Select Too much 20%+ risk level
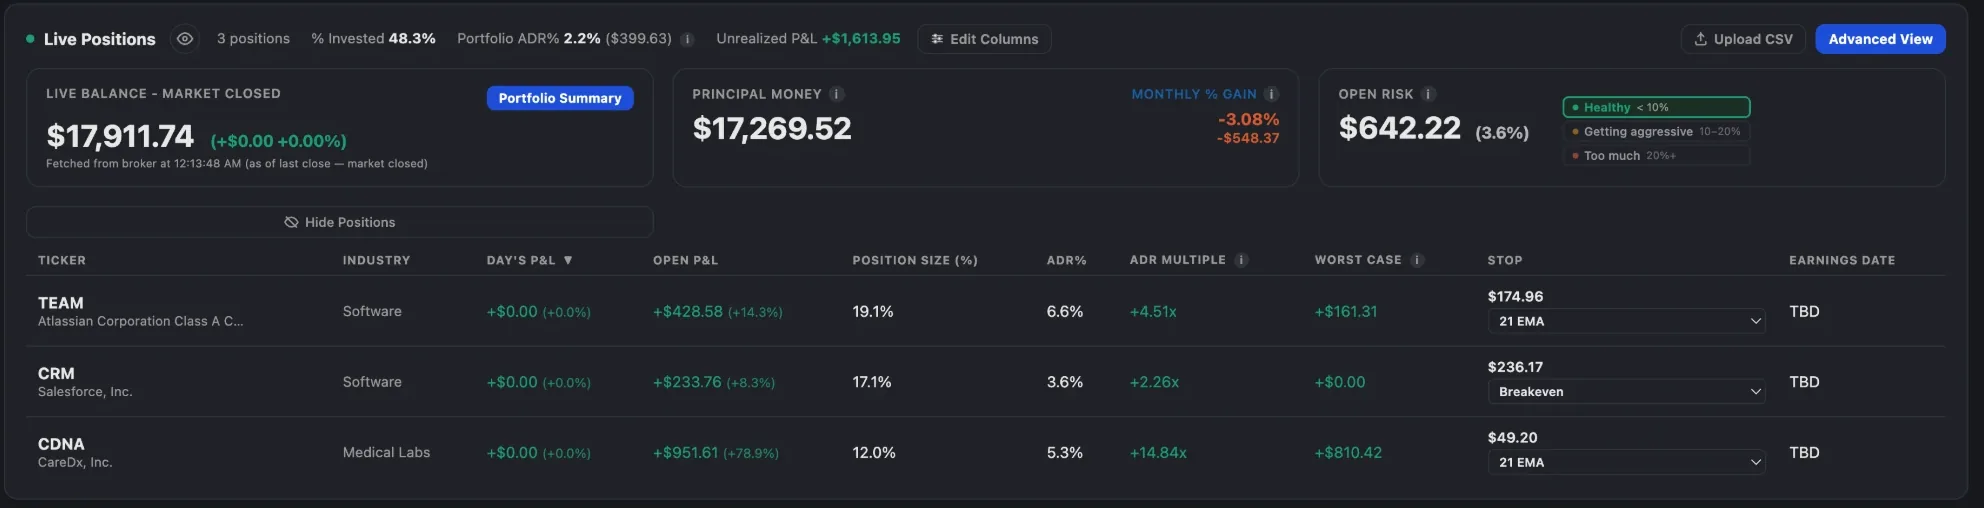 point(1656,155)
